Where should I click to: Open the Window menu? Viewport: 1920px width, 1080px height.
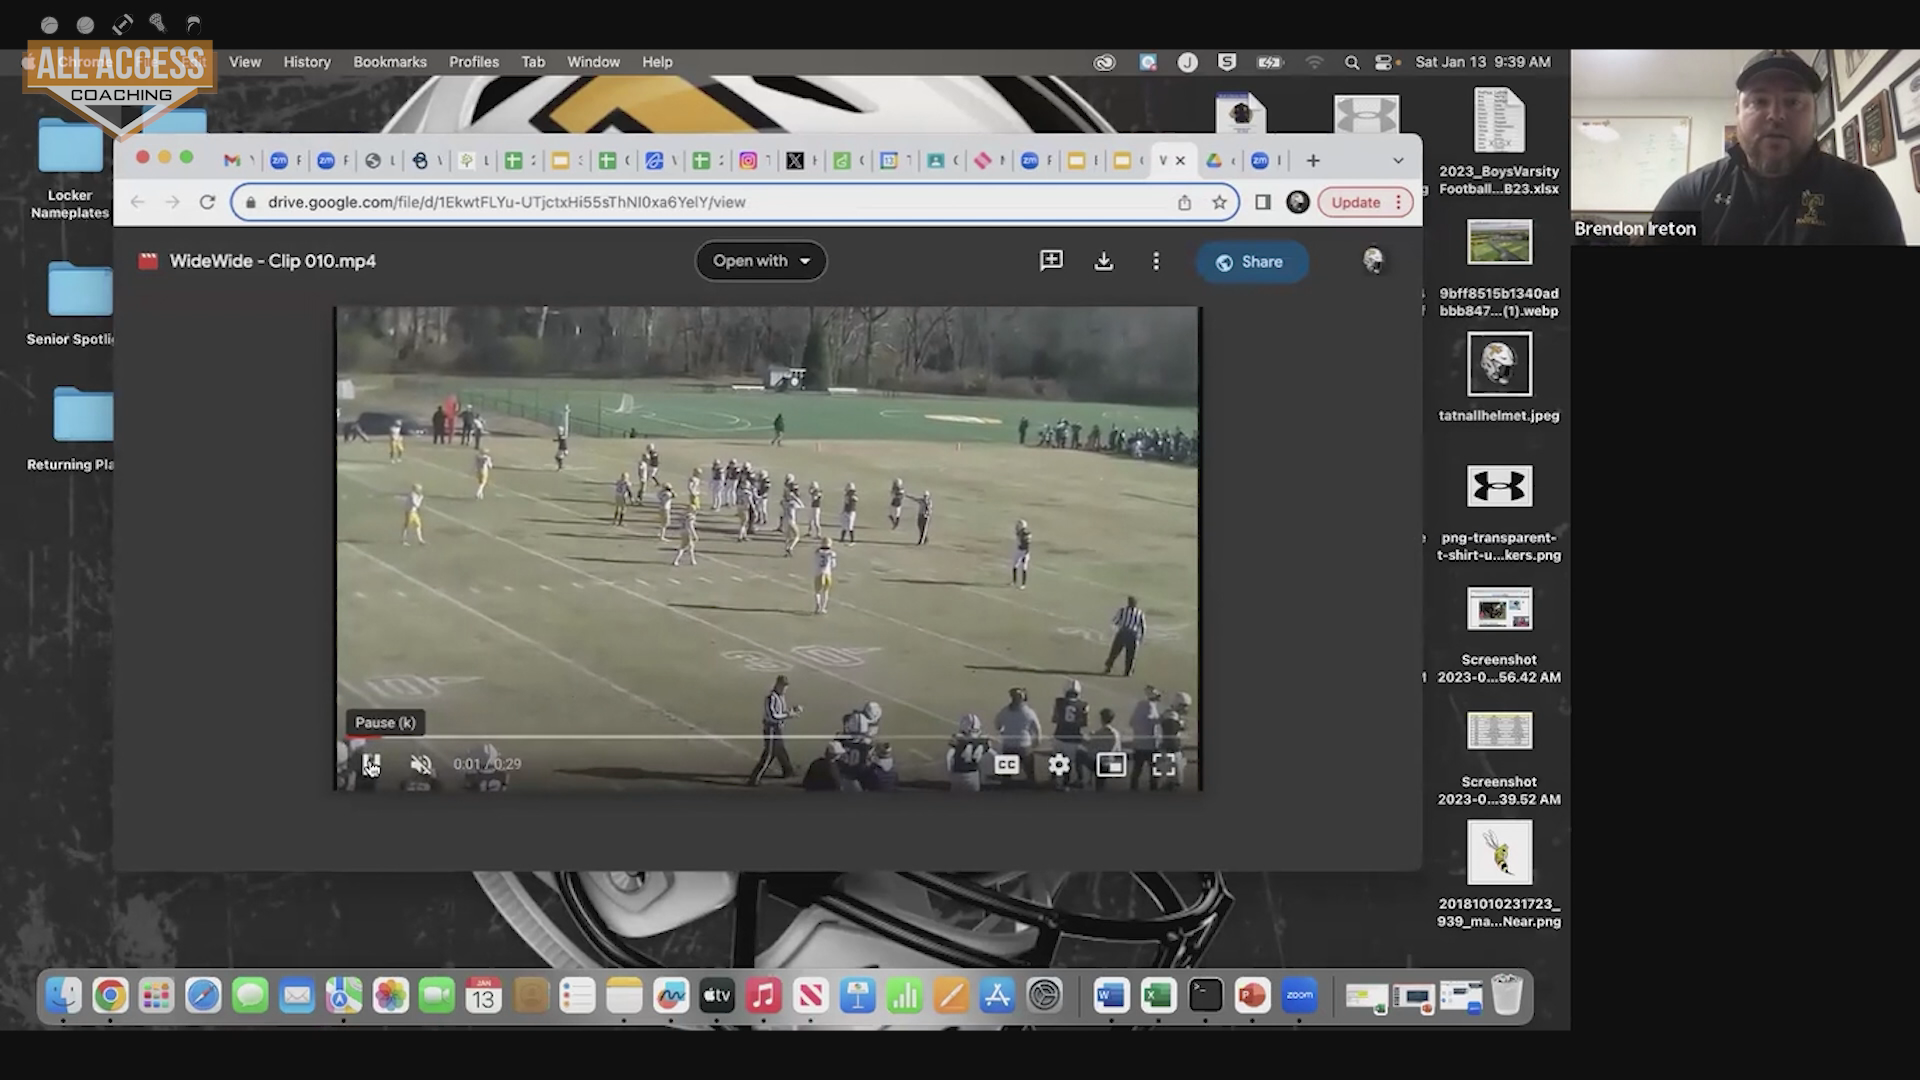tap(594, 62)
